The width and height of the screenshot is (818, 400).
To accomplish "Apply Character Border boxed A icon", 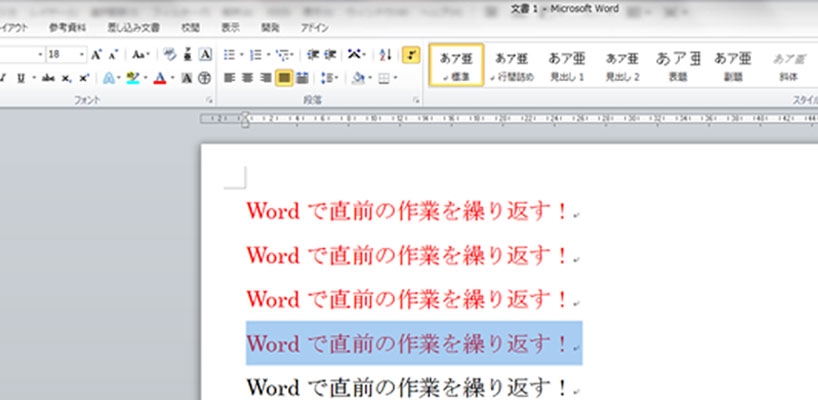I will [205, 54].
